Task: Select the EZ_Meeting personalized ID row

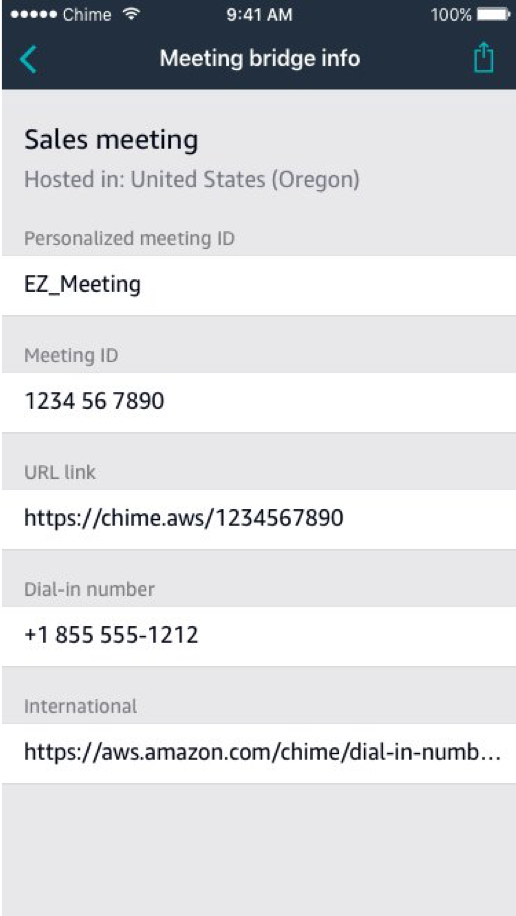Action: [258, 285]
